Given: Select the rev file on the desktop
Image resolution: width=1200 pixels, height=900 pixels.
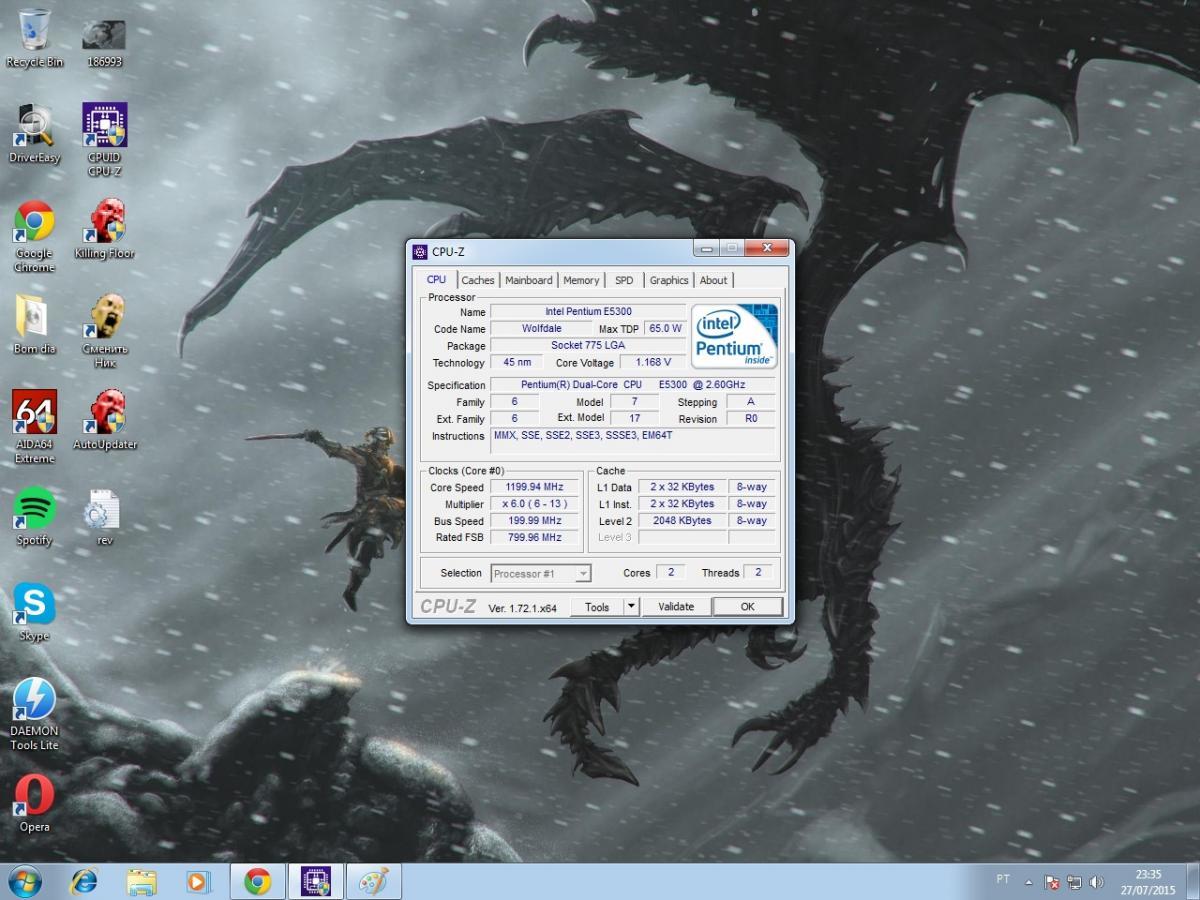Looking at the screenshot, I should 104,516.
